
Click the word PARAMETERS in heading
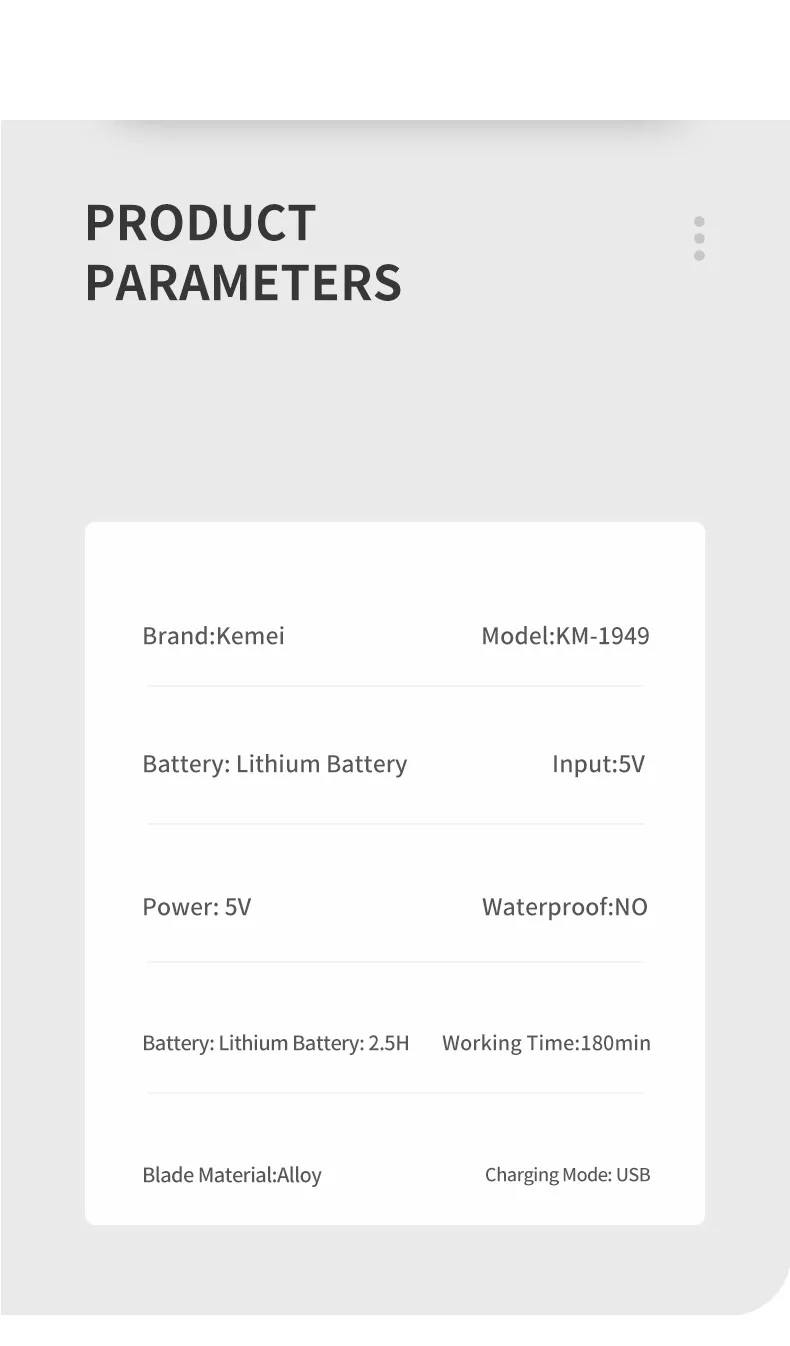pyautogui.click(x=243, y=282)
